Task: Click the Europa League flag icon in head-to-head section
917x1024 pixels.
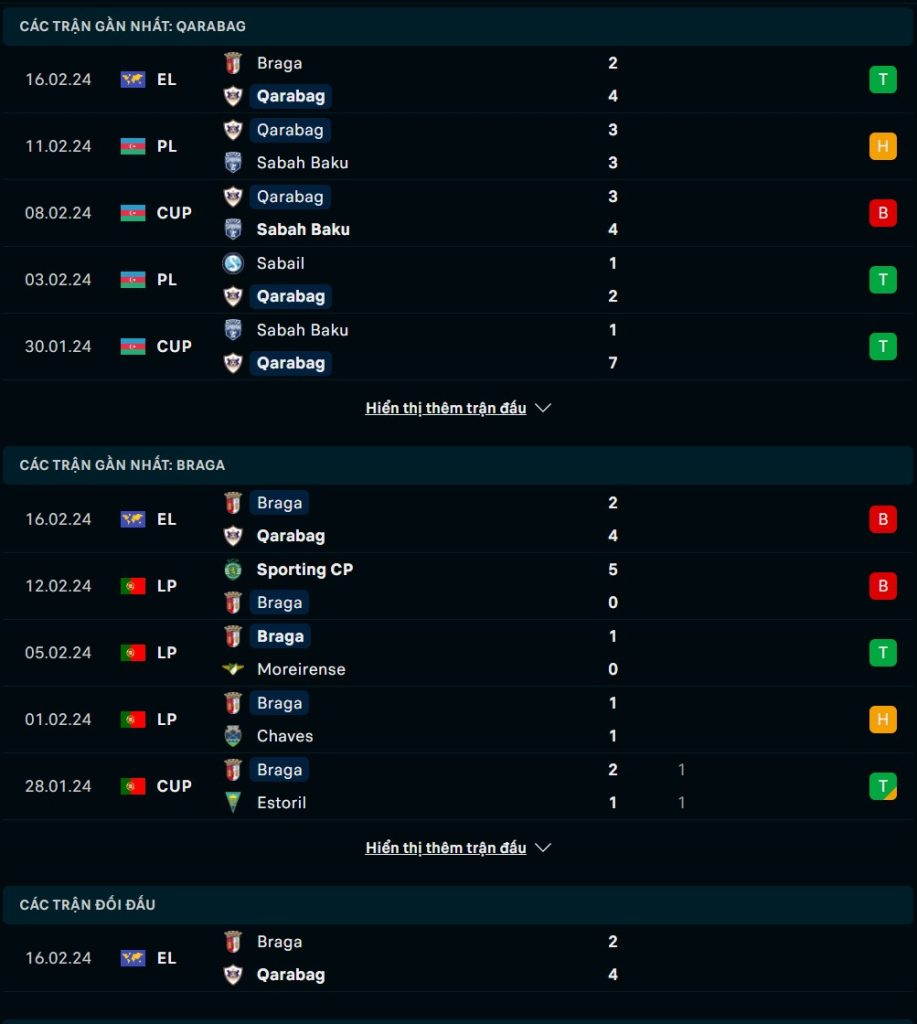Action: (x=133, y=958)
